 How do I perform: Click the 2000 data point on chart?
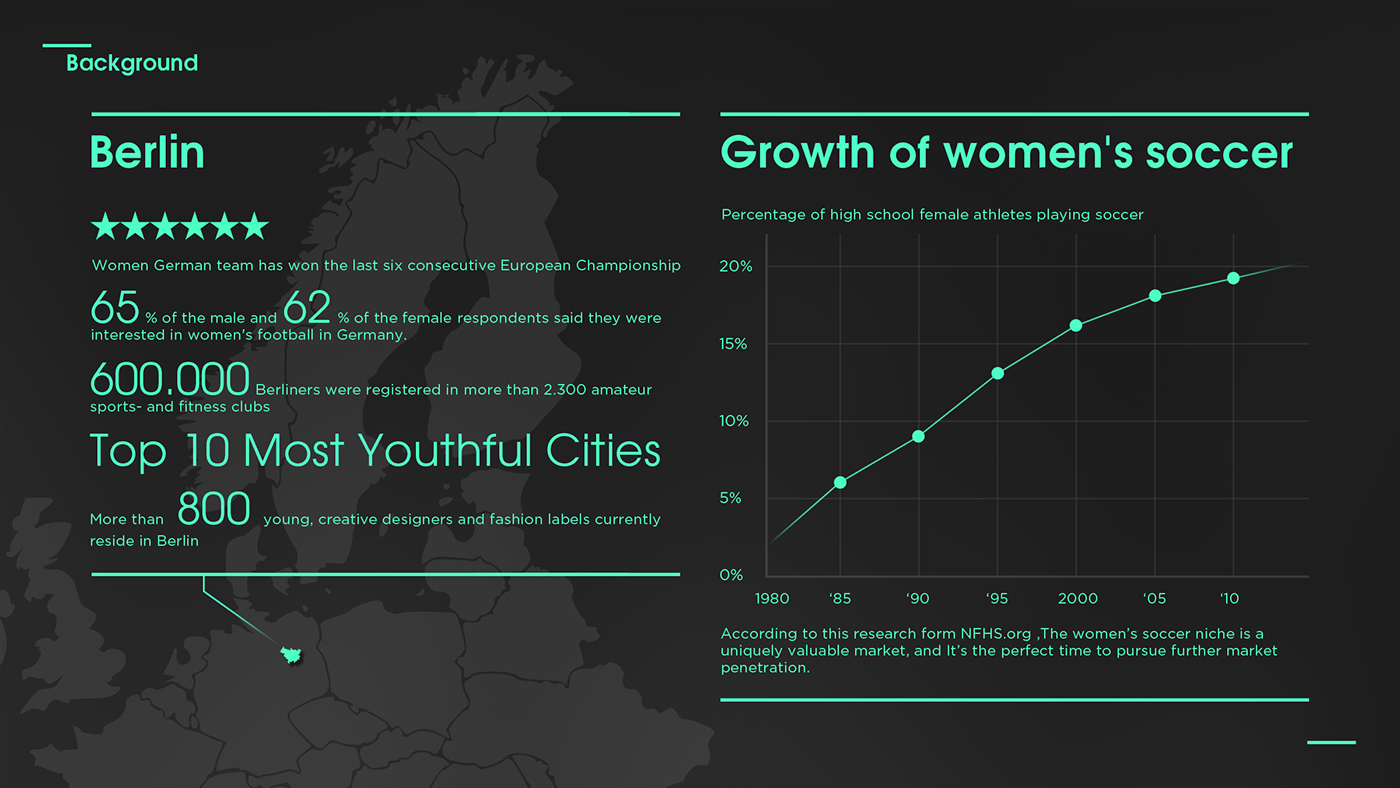pos(1076,325)
